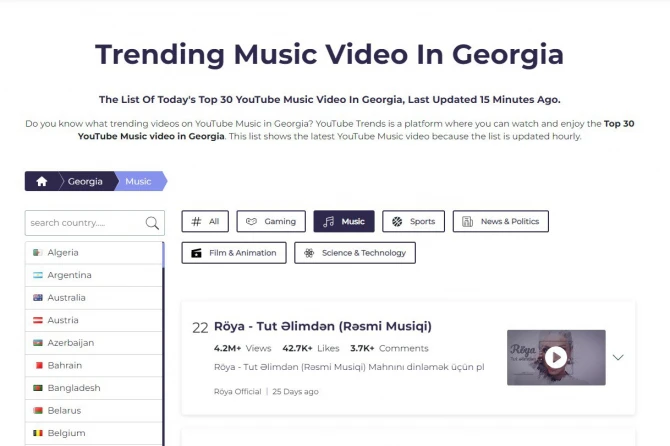Select Azerbaijan from country list

click(x=94, y=343)
